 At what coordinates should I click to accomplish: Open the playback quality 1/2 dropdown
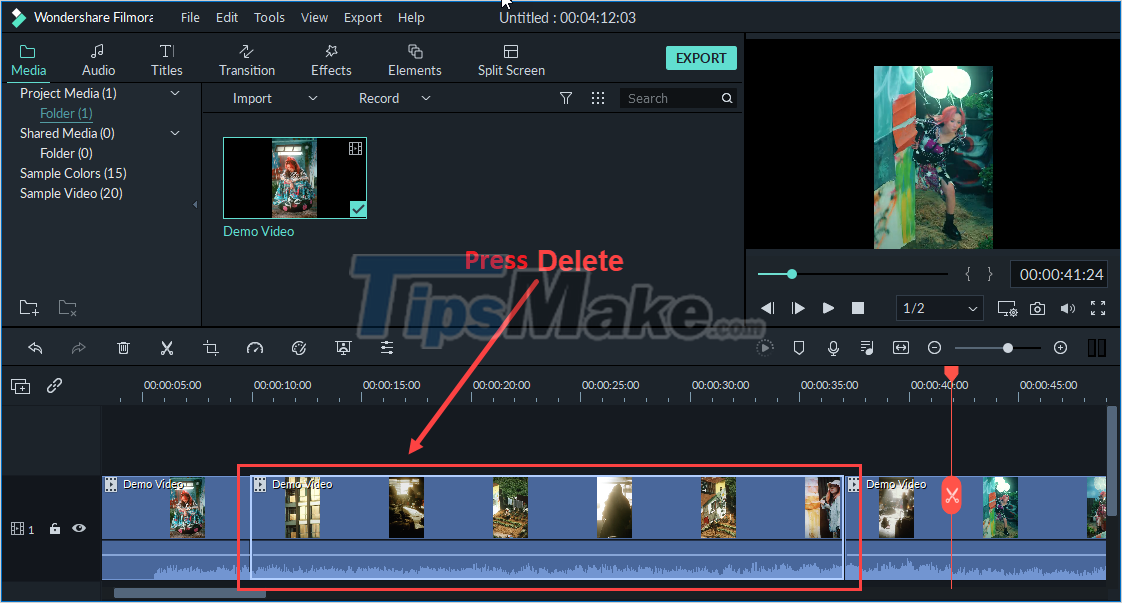[938, 308]
